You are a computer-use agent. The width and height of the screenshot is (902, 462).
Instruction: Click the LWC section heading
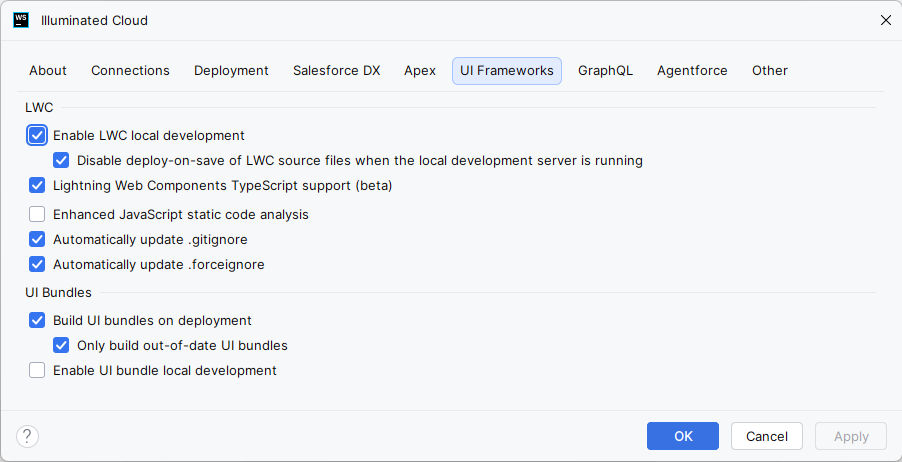pyautogui.click(x=39, y=108)
